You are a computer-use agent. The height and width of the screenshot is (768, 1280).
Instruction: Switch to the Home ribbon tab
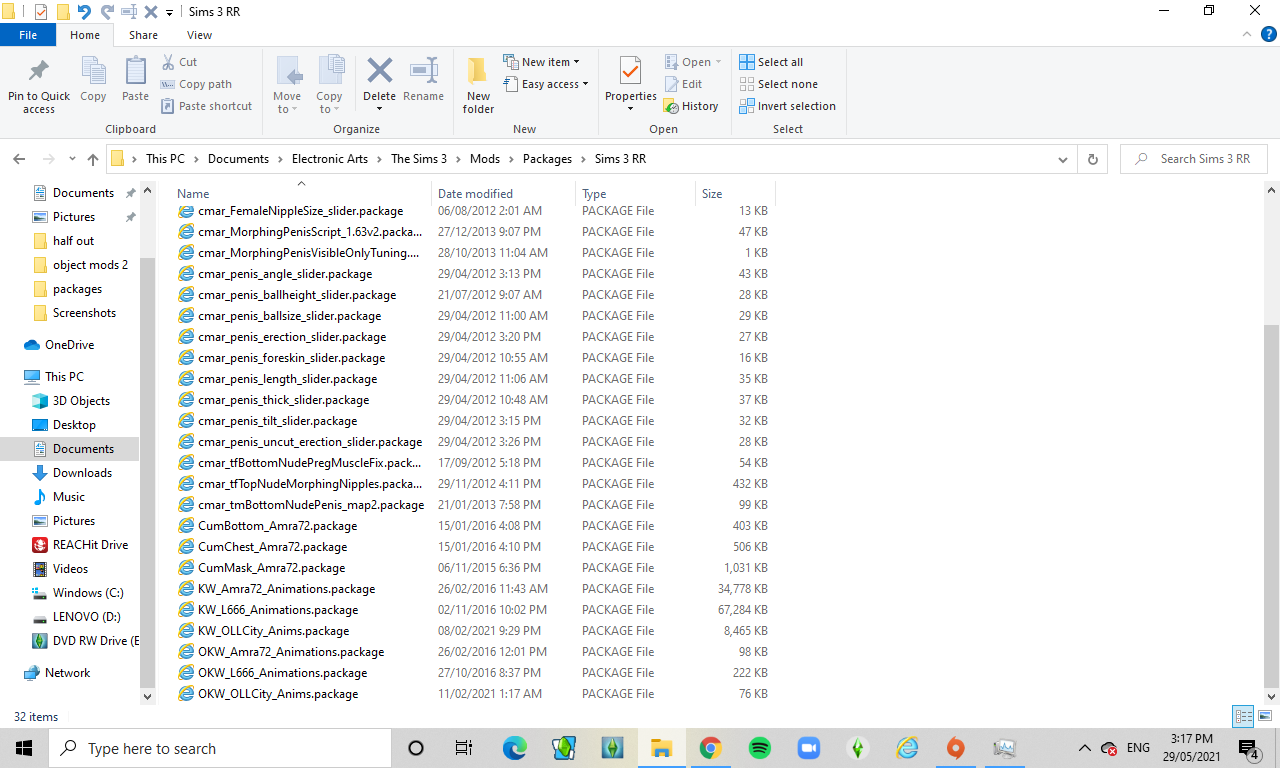point(85,35)
